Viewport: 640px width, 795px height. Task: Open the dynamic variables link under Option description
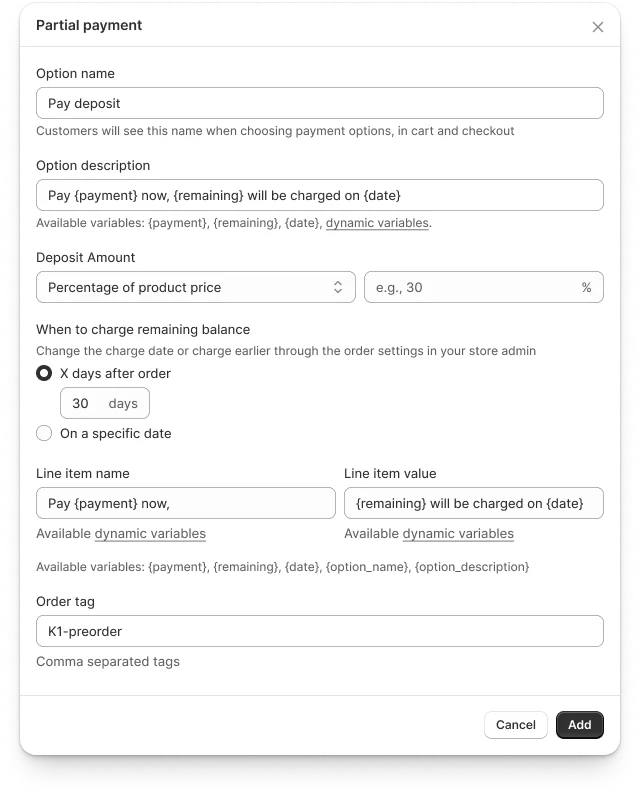point(377,223)
